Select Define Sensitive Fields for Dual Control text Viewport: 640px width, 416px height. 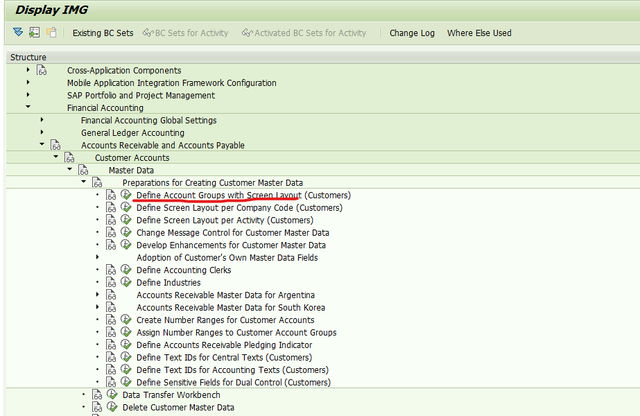click(x=233, y=383)
